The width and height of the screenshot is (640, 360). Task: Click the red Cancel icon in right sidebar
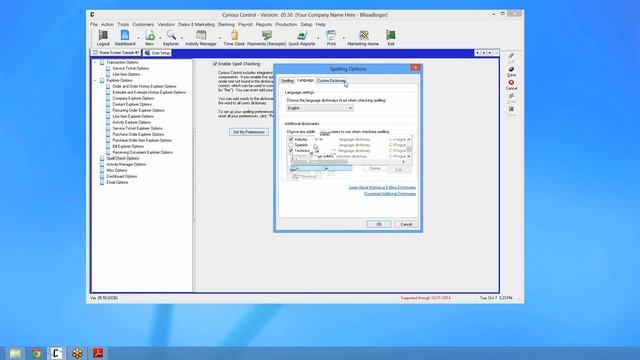tap(511, 85)
